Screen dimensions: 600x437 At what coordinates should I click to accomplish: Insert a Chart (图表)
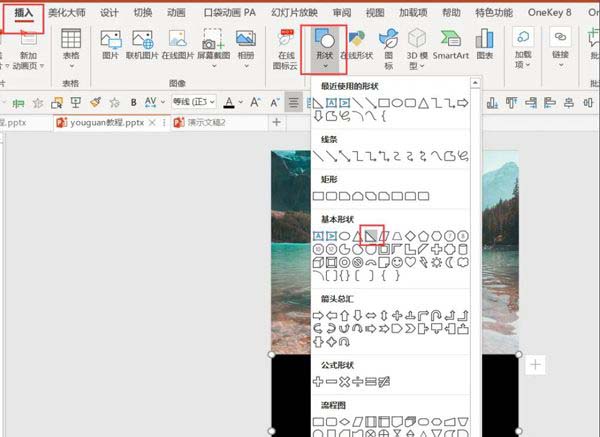[484, 44]
